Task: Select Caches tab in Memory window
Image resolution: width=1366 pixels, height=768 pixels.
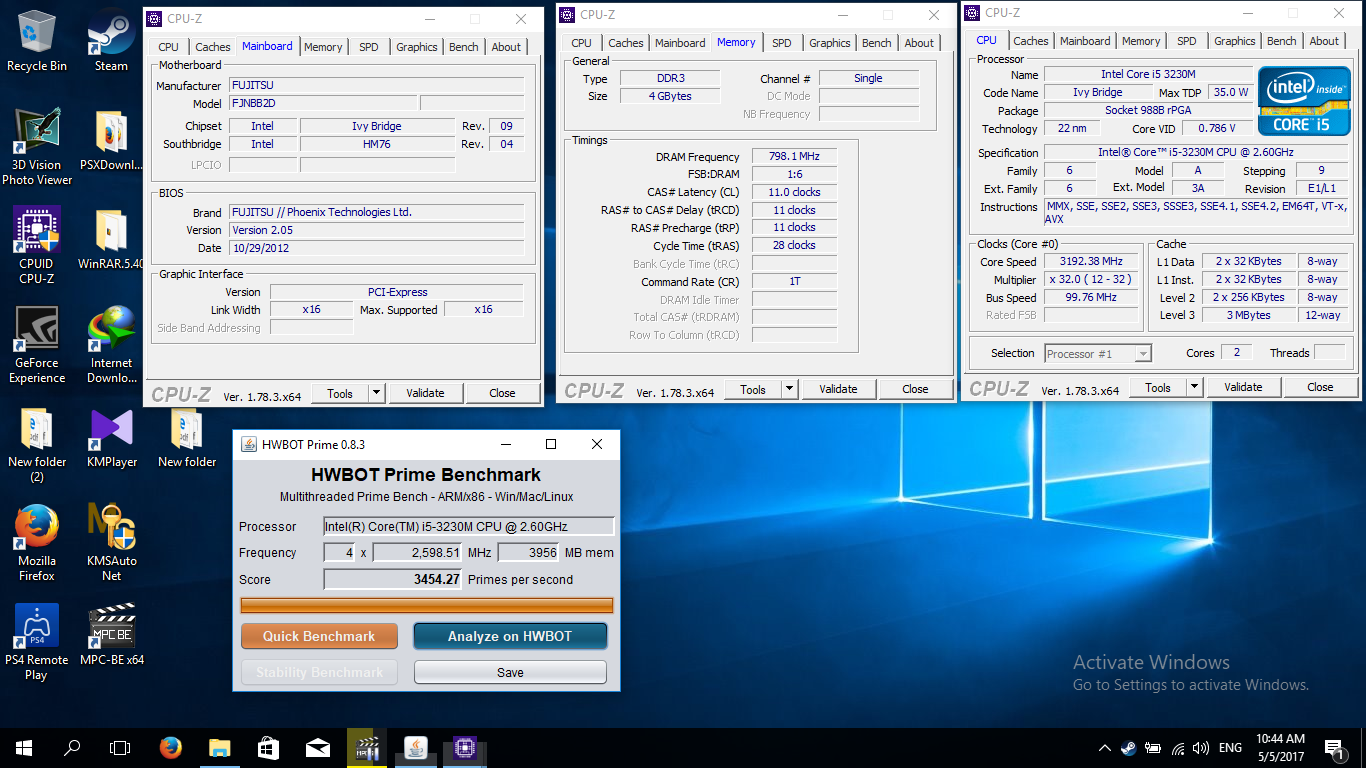Action: [x=626, y=43]
